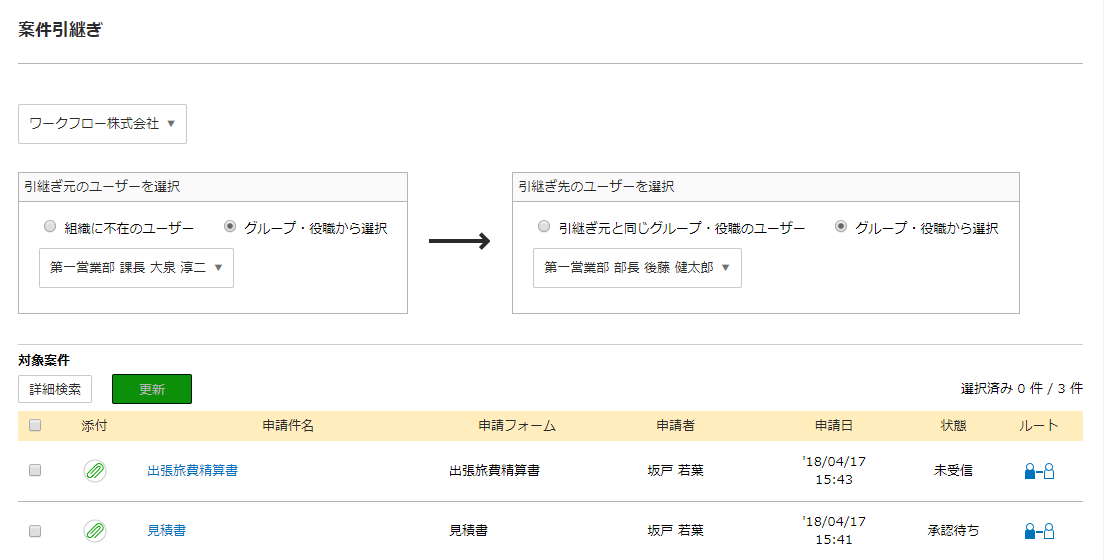Open route icon for 出張旅費精算書 row
This screenshot has height=560, width=1104.
[1039, 471]
